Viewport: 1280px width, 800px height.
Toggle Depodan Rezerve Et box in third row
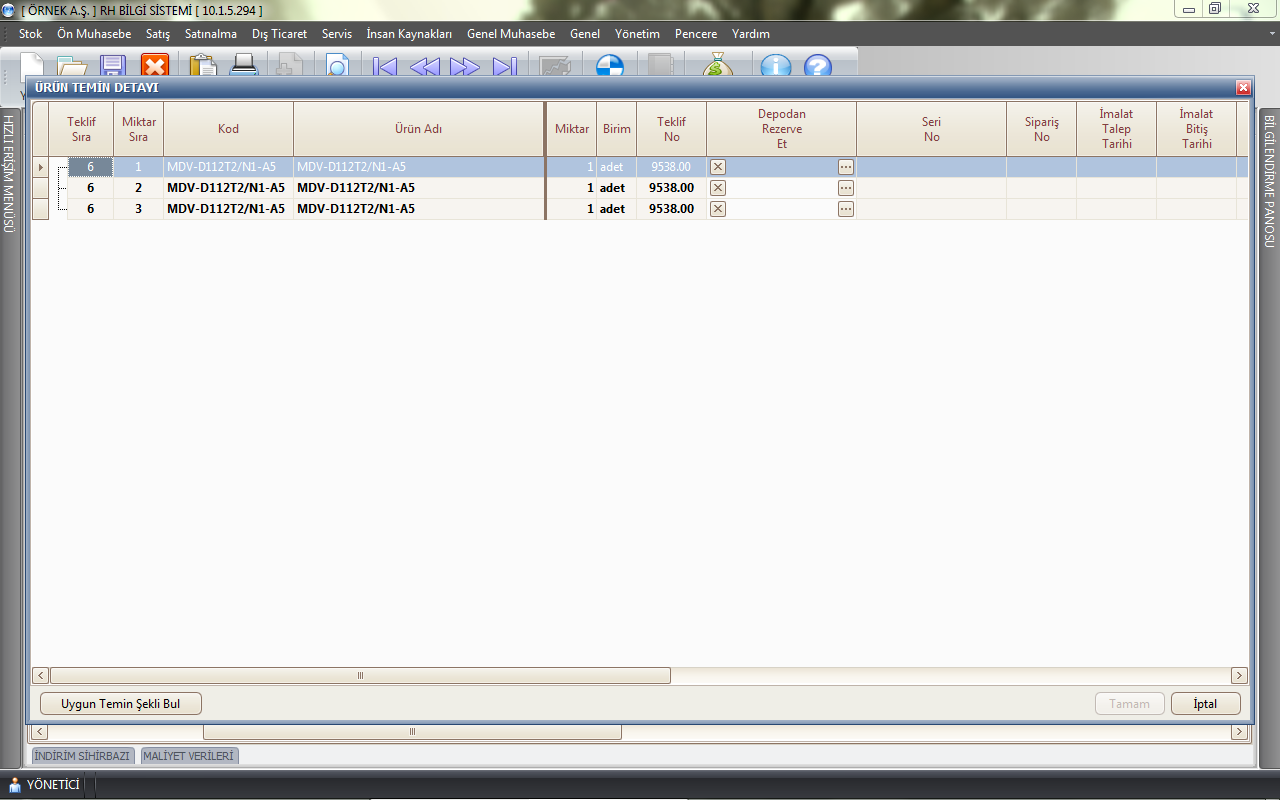tap(718, 209)
